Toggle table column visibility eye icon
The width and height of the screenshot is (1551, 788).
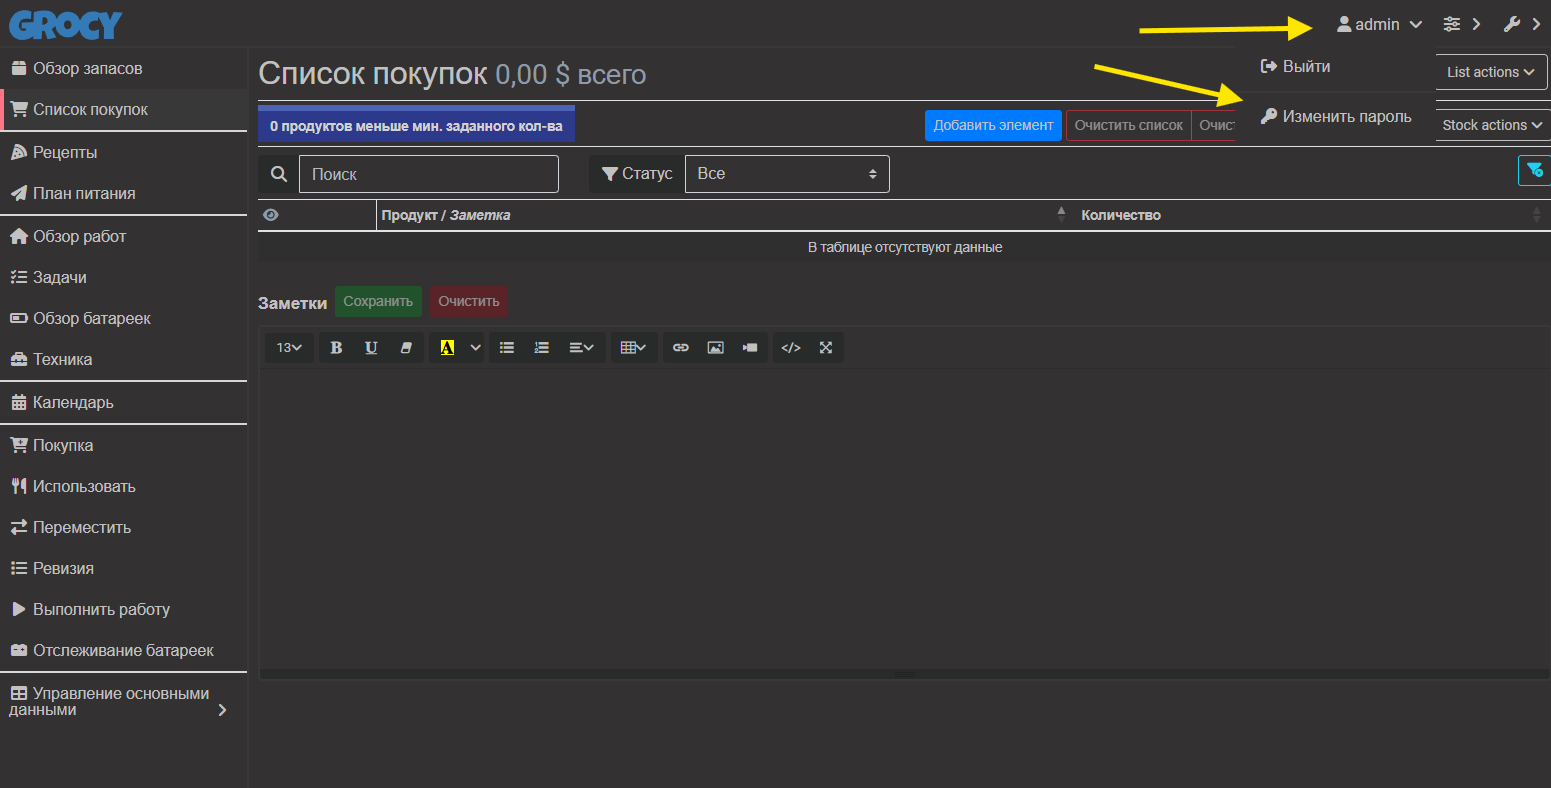[x=270, y=215]
